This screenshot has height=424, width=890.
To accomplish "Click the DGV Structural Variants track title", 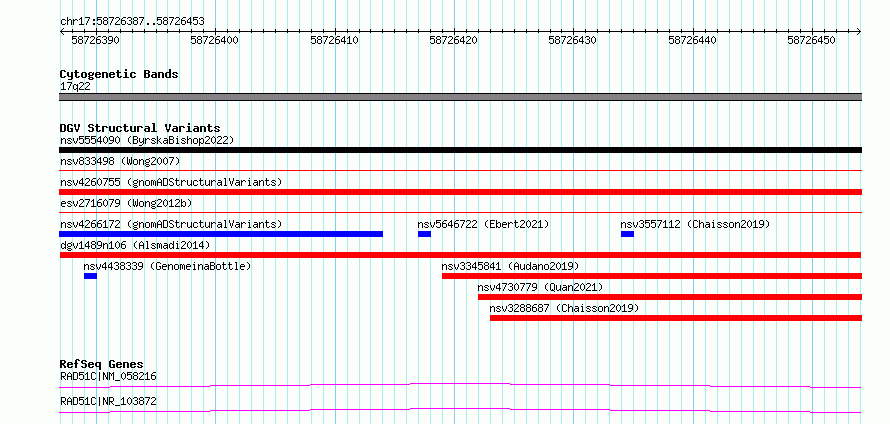I will click(140, 128).
